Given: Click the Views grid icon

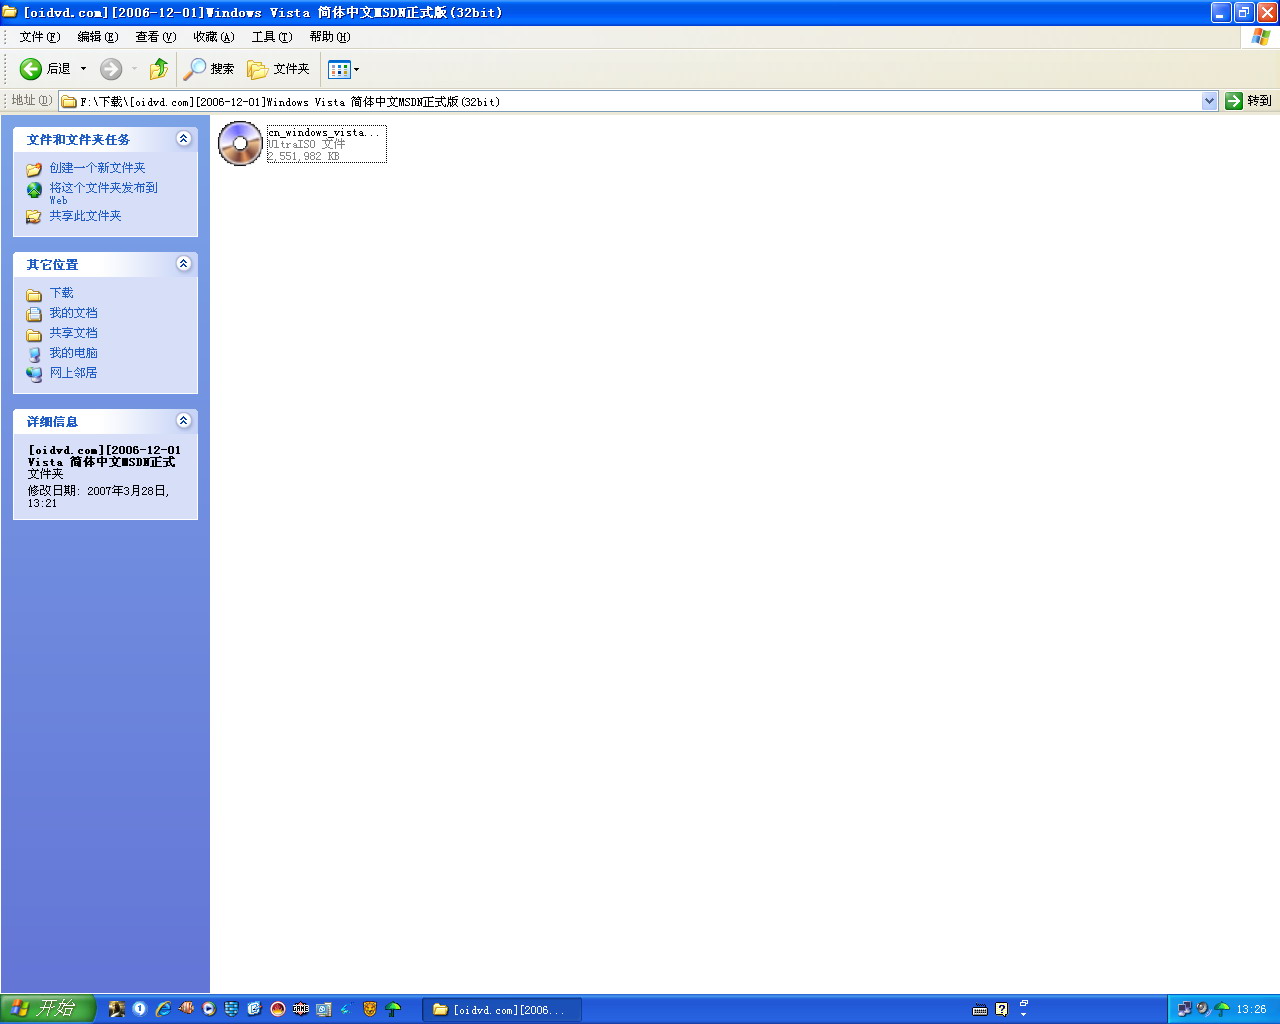Looking at the screenshot, I should pos(339,69).
